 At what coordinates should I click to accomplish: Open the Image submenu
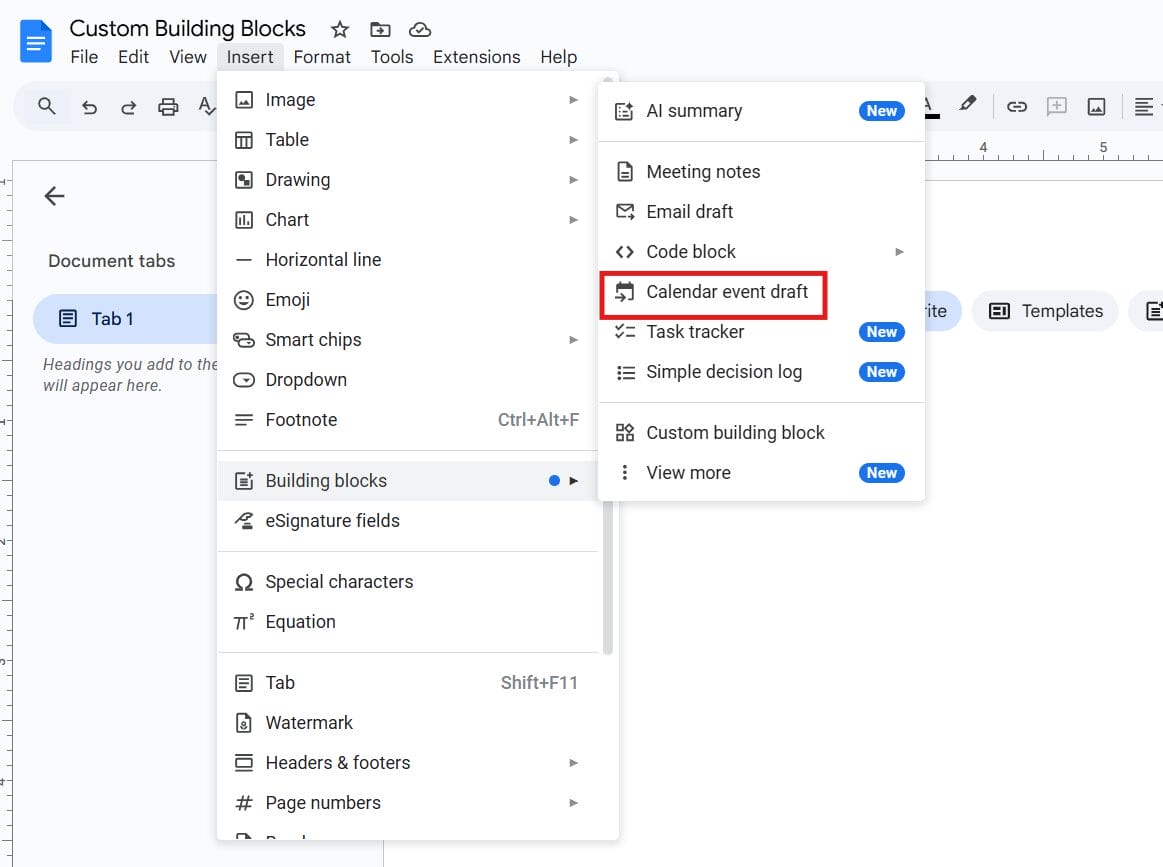tap(407, 99)
